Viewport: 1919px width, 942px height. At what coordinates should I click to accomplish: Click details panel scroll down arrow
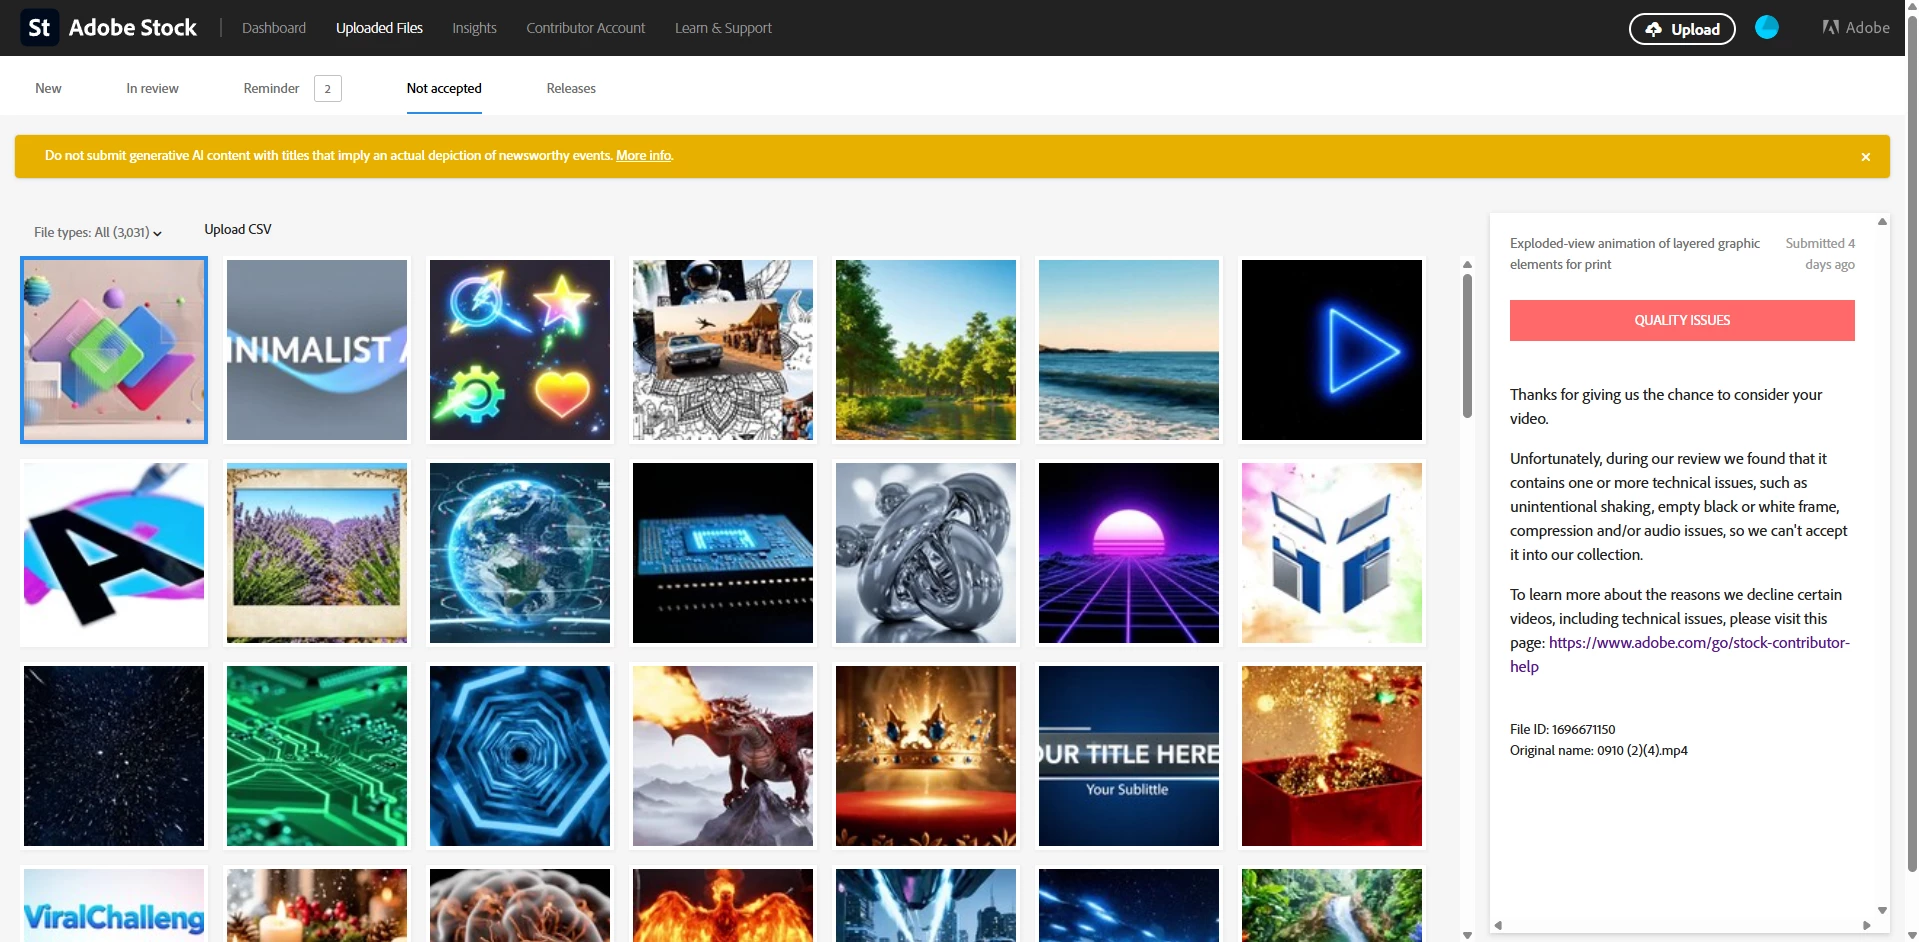click(1882, 910)
